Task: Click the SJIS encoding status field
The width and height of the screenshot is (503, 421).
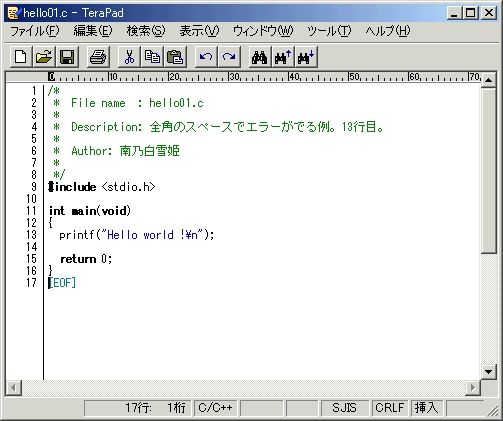Action: pos(345,408)
